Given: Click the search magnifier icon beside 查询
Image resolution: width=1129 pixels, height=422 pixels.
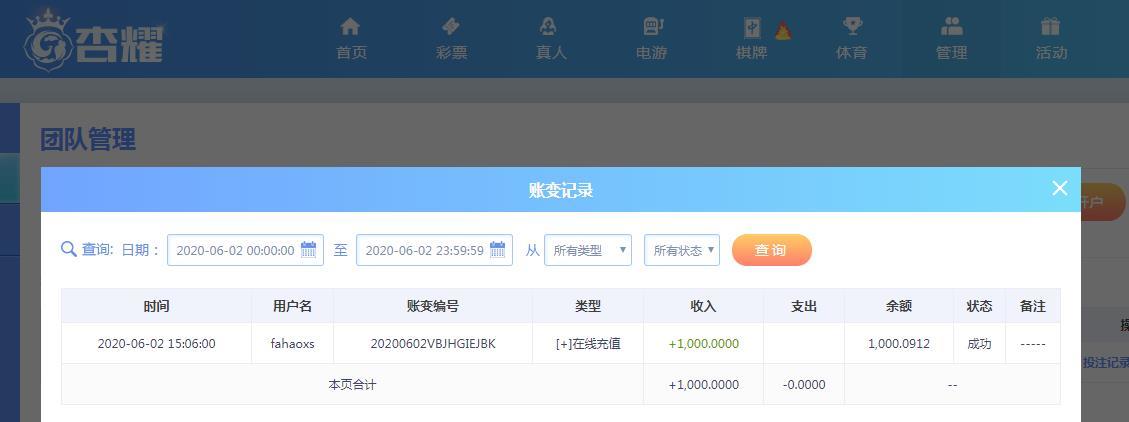Looking at the screenshot, I should tap(68, 249).
